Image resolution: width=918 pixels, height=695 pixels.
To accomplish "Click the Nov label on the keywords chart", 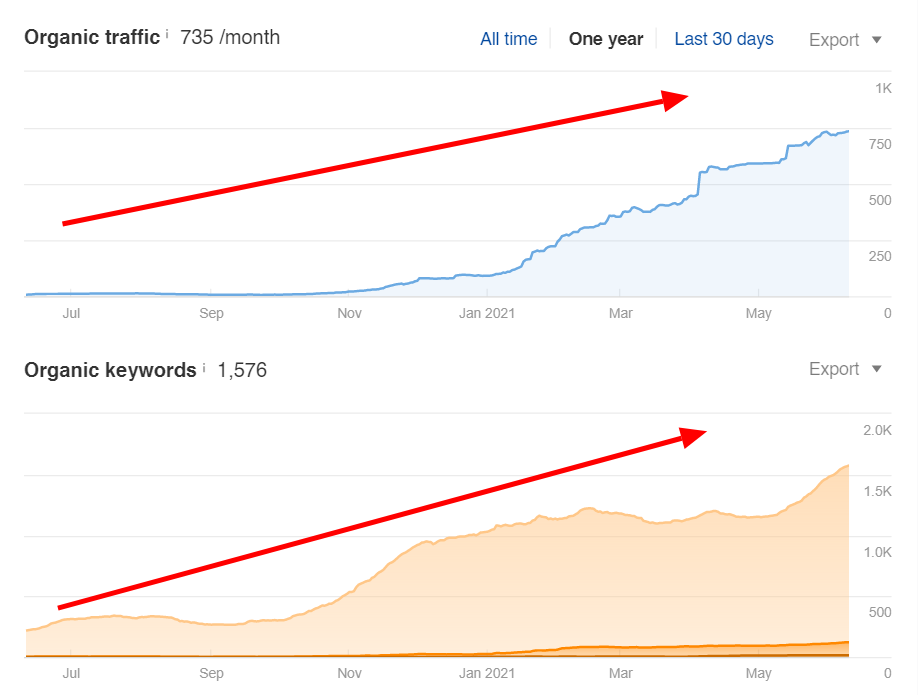I will coord(349,674).
